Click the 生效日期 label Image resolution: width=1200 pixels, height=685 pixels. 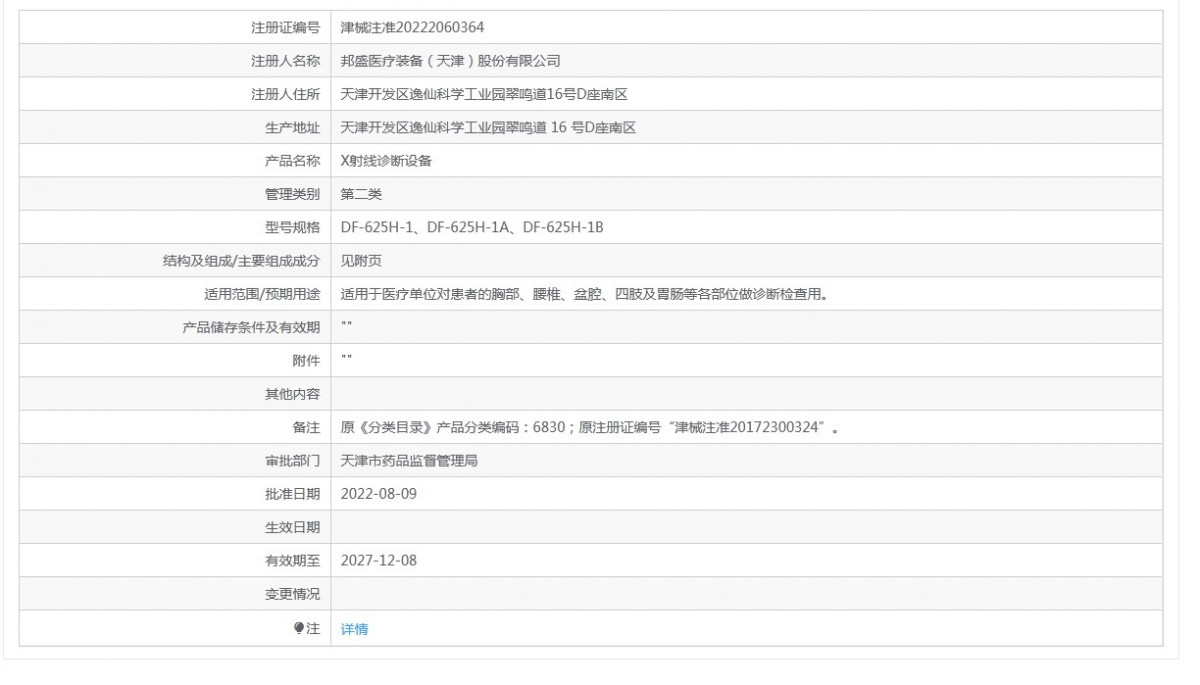292,528
